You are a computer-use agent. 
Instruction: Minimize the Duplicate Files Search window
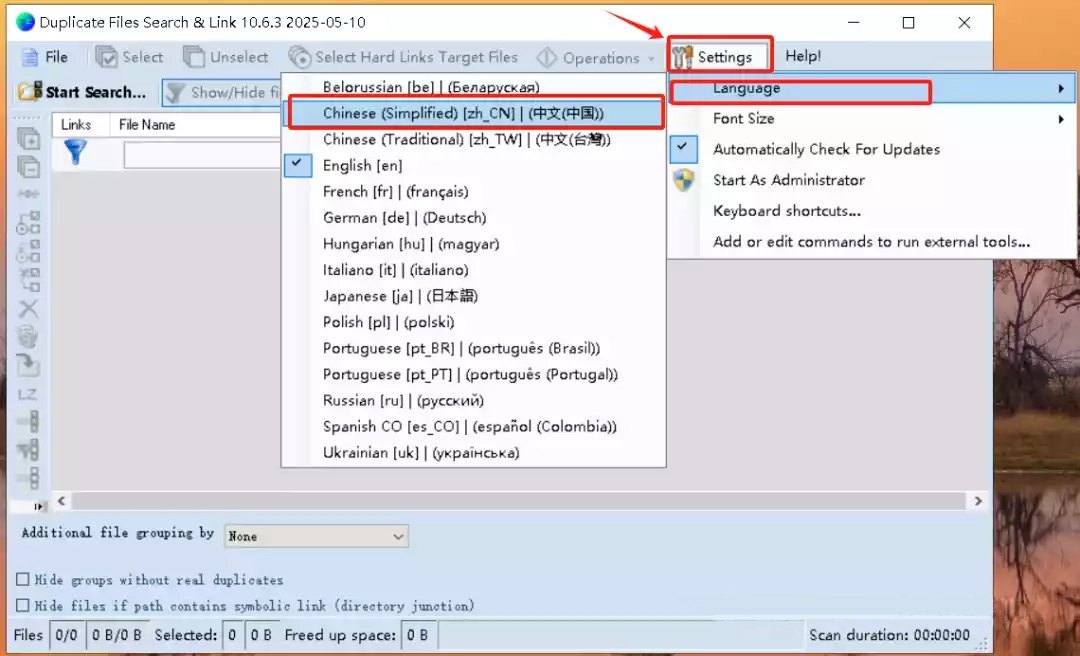pyautogui.click(x=853, y=23)
